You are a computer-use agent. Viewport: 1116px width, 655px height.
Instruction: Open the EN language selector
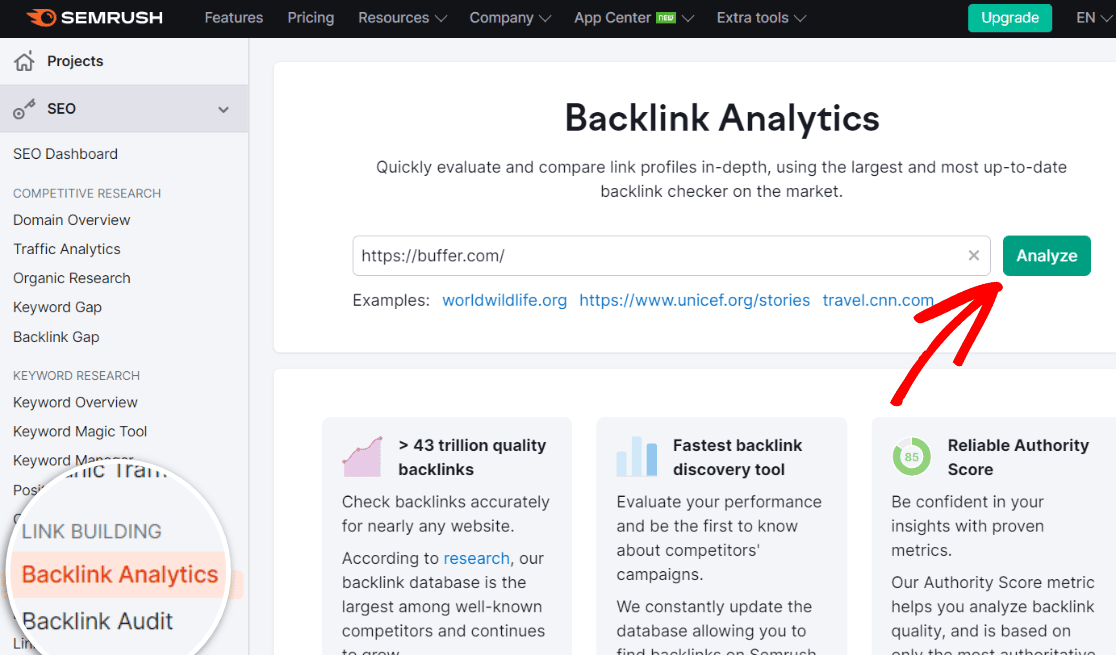pyautogui.click(x=1094, y=17)
